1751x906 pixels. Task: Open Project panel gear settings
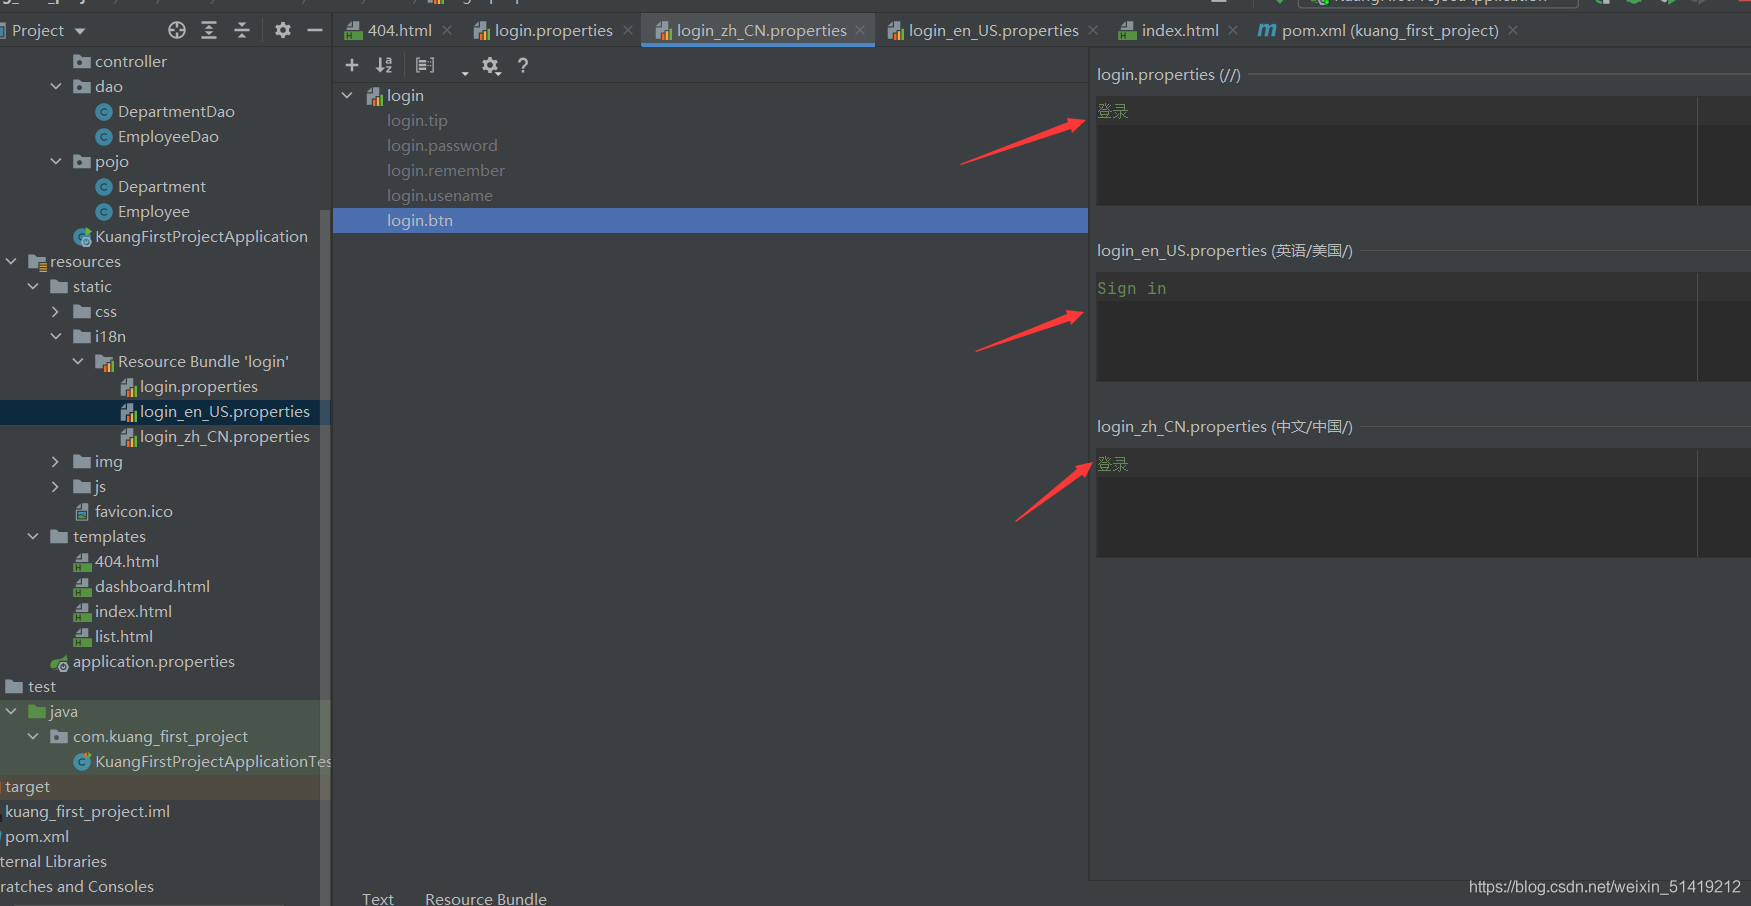coord(283,30)
